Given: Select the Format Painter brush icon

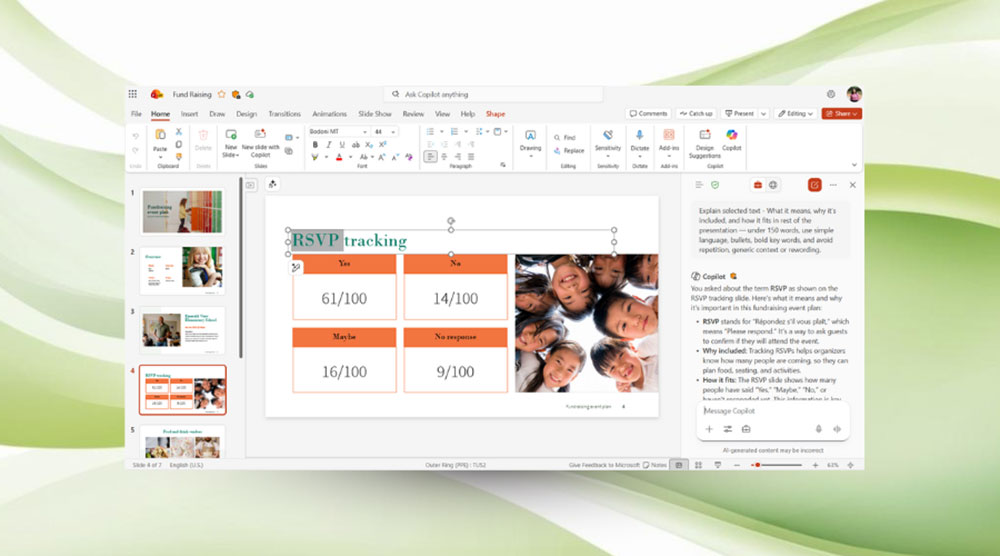Looking at the screenshot, I should pos(179,156).
